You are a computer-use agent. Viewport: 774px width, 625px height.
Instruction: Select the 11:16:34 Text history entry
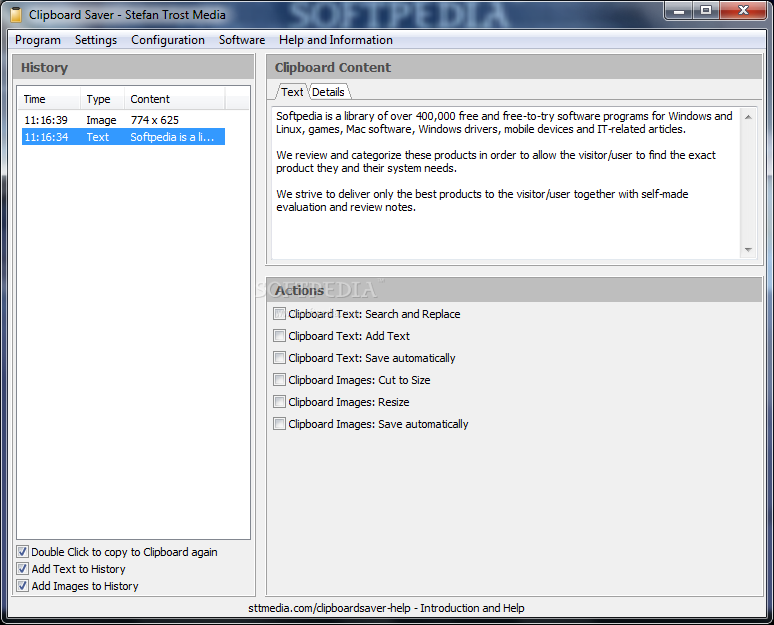[x=123, y=137]
